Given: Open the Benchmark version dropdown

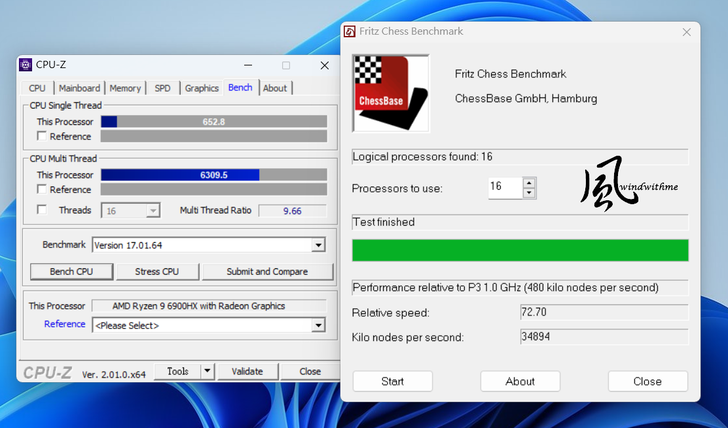Looking at the screenshot, I should [318, 245].
